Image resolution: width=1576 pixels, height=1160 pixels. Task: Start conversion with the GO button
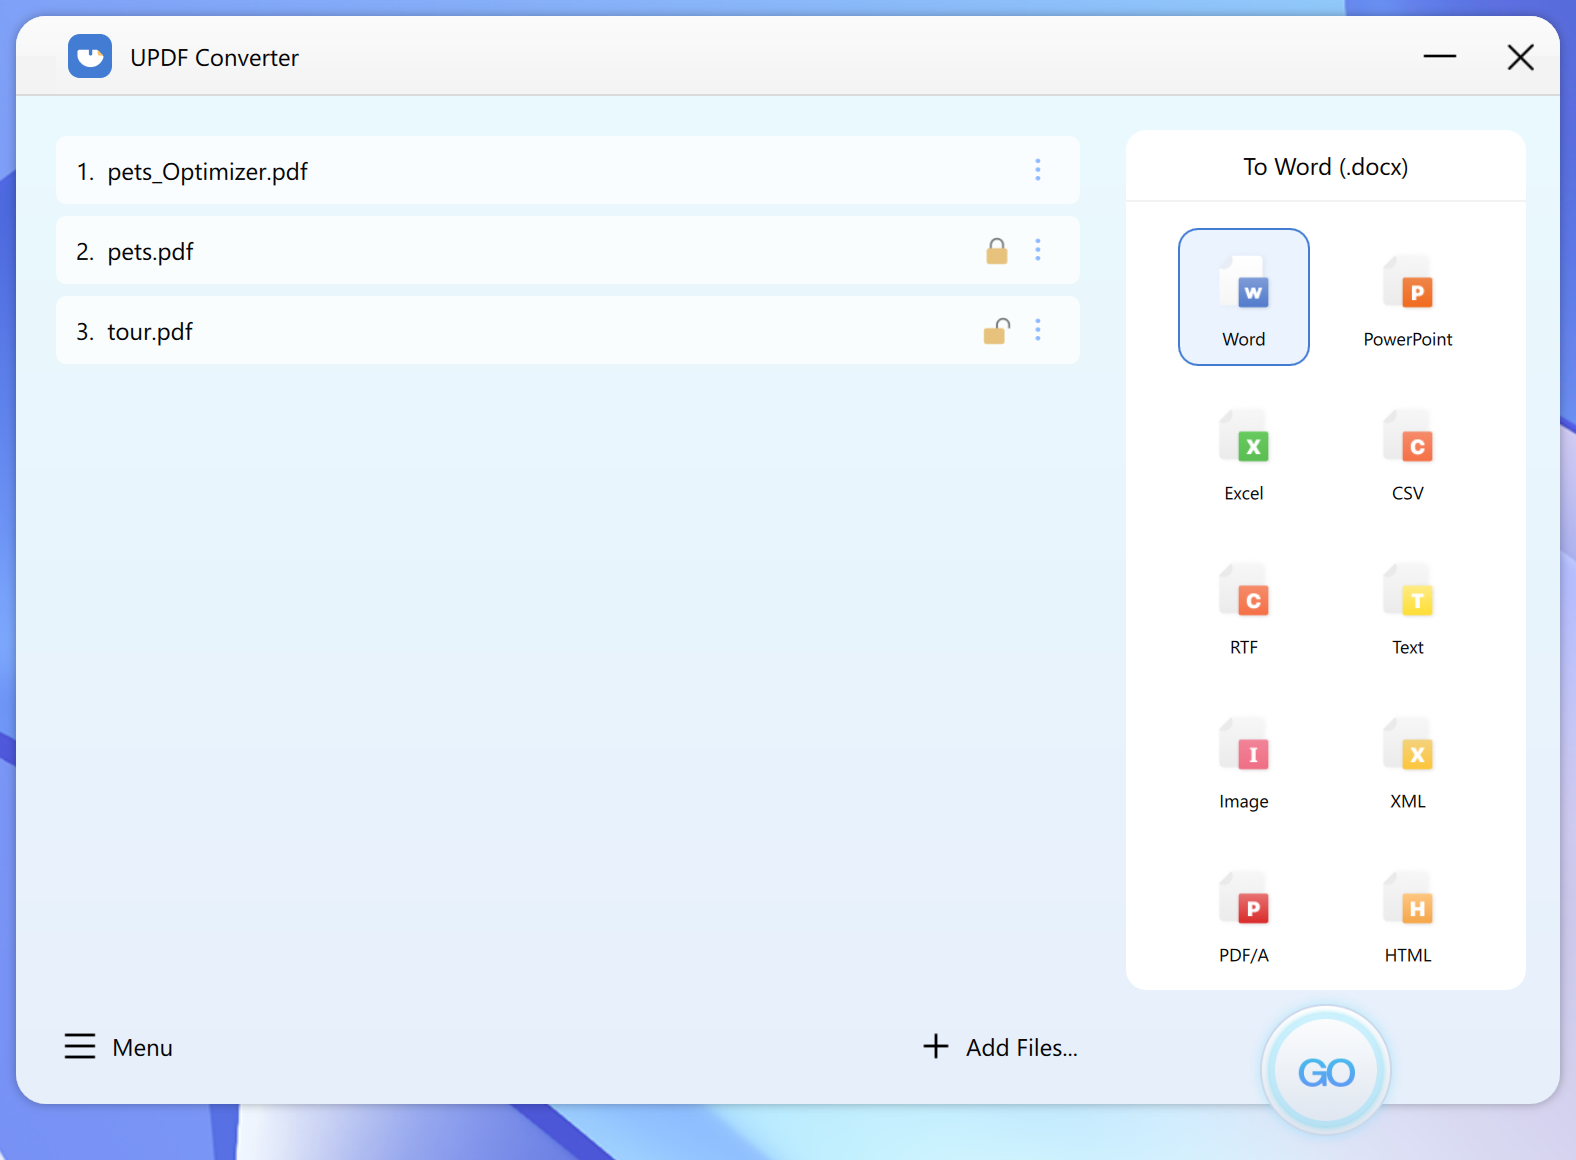(1326, 1071)
